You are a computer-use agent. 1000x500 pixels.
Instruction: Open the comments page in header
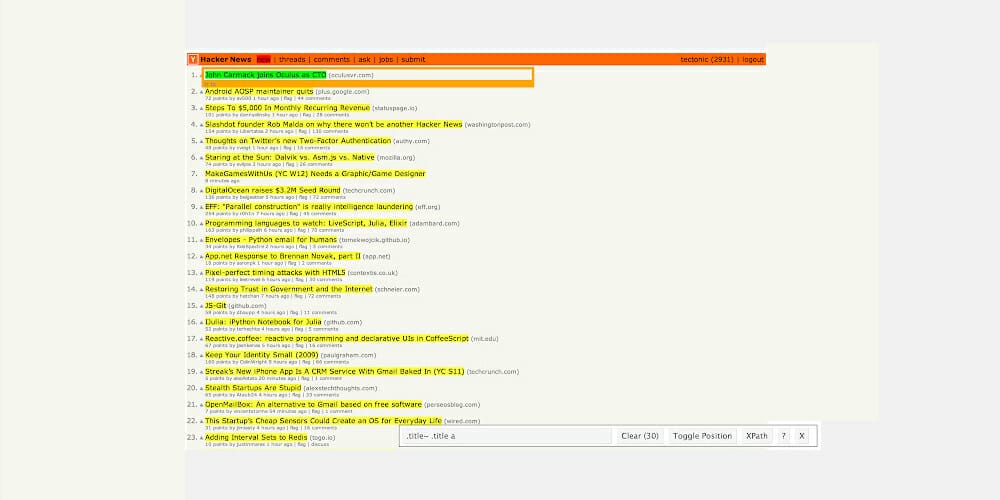(332, 59)
